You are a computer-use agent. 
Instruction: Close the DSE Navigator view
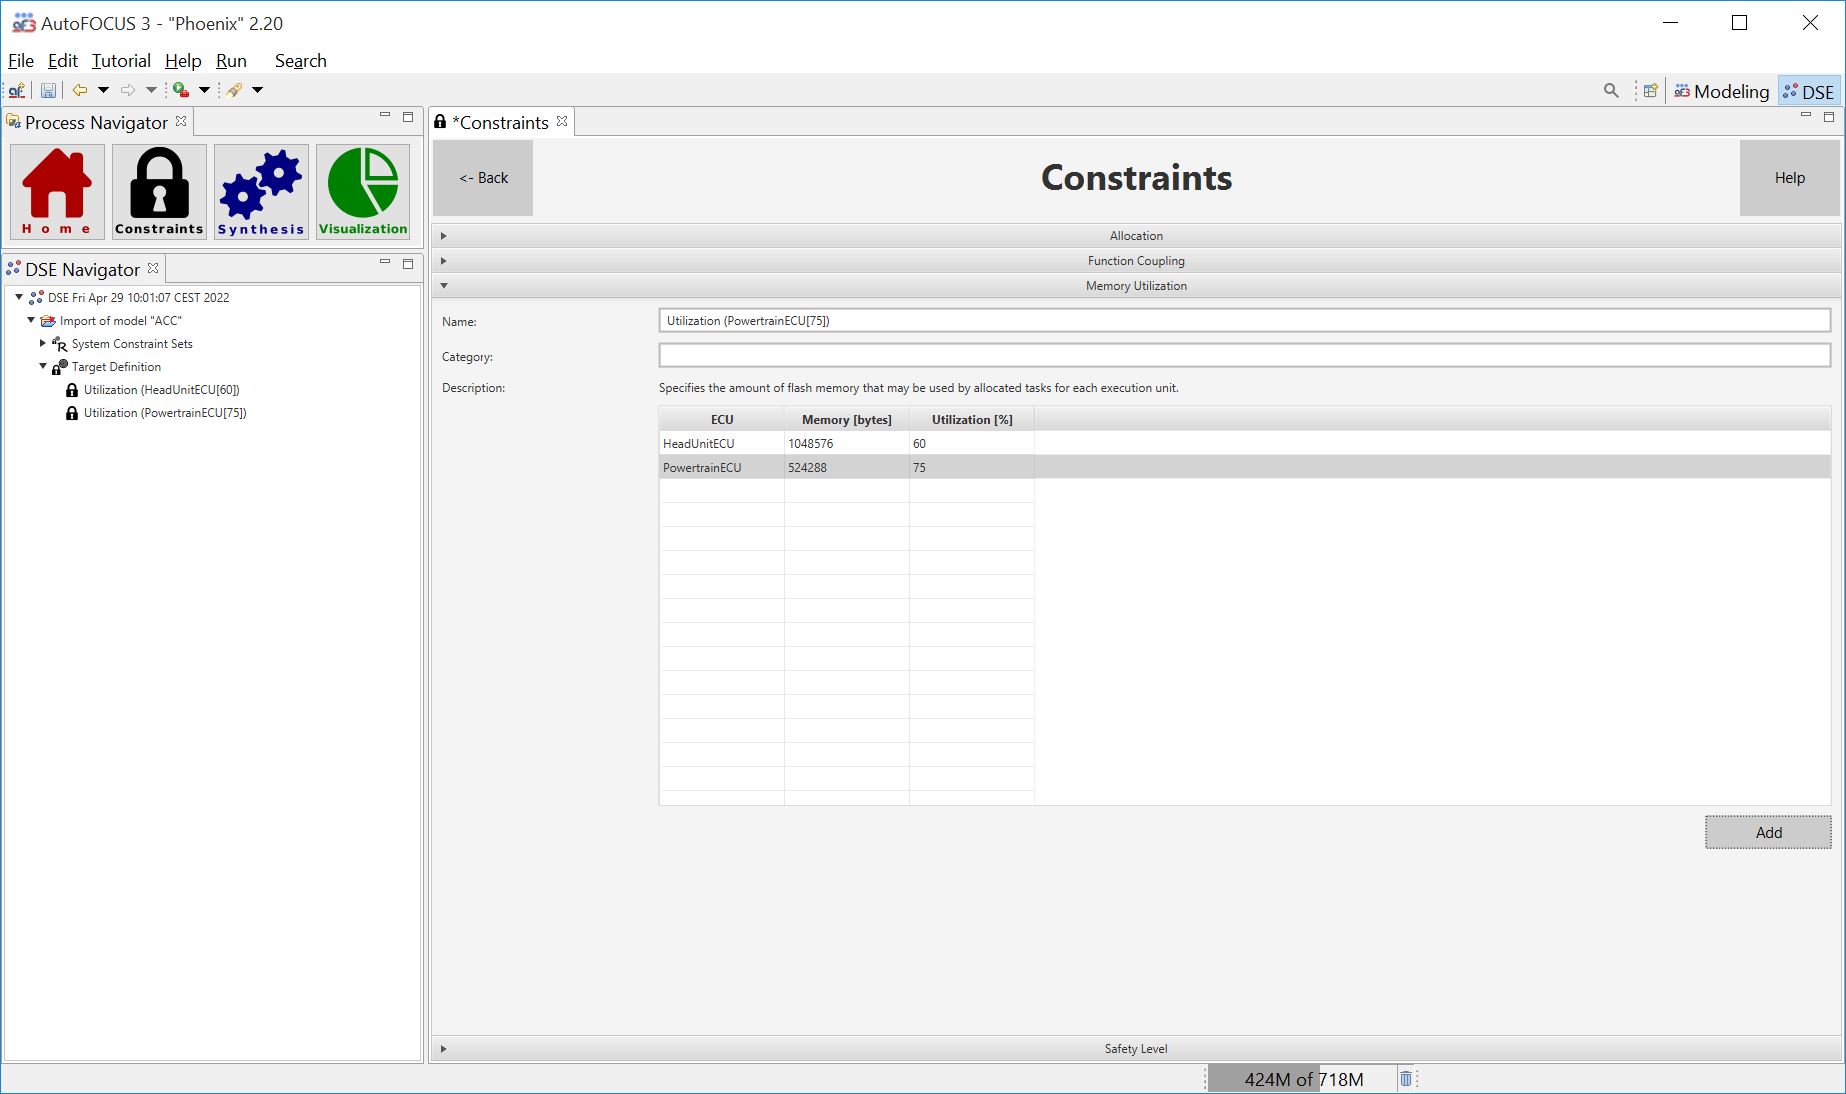point(153,268)
